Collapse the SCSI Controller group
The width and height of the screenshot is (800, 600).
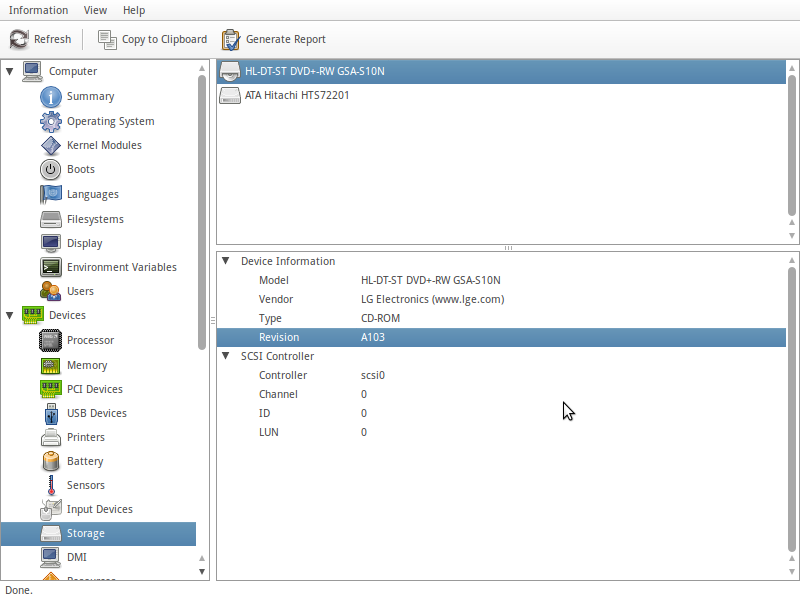226,356
